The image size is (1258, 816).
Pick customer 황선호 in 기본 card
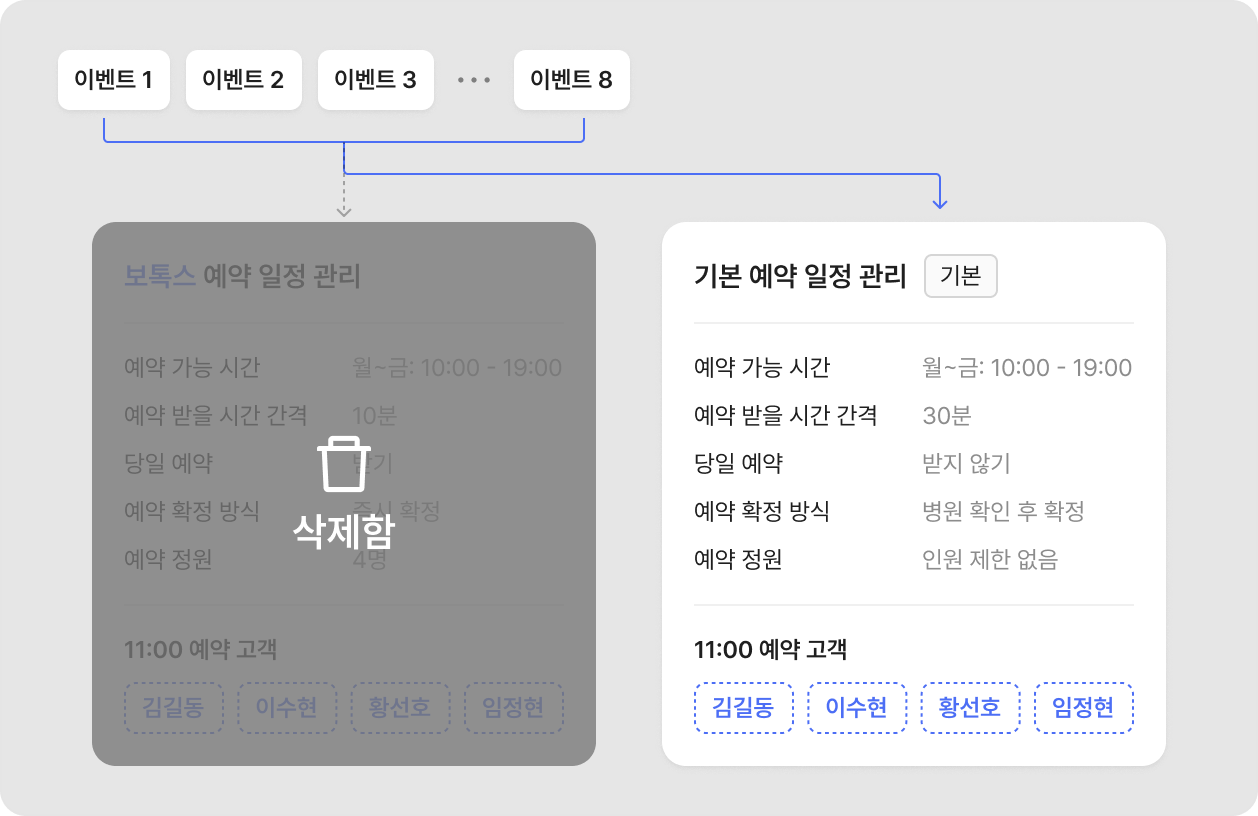(970, 708)
